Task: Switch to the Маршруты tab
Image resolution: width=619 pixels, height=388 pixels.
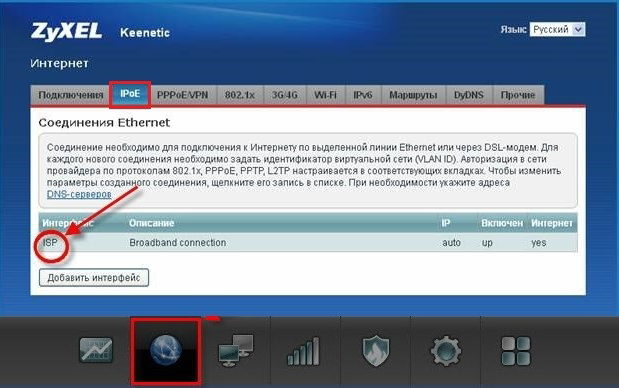Action: click(x=413, y=95)
